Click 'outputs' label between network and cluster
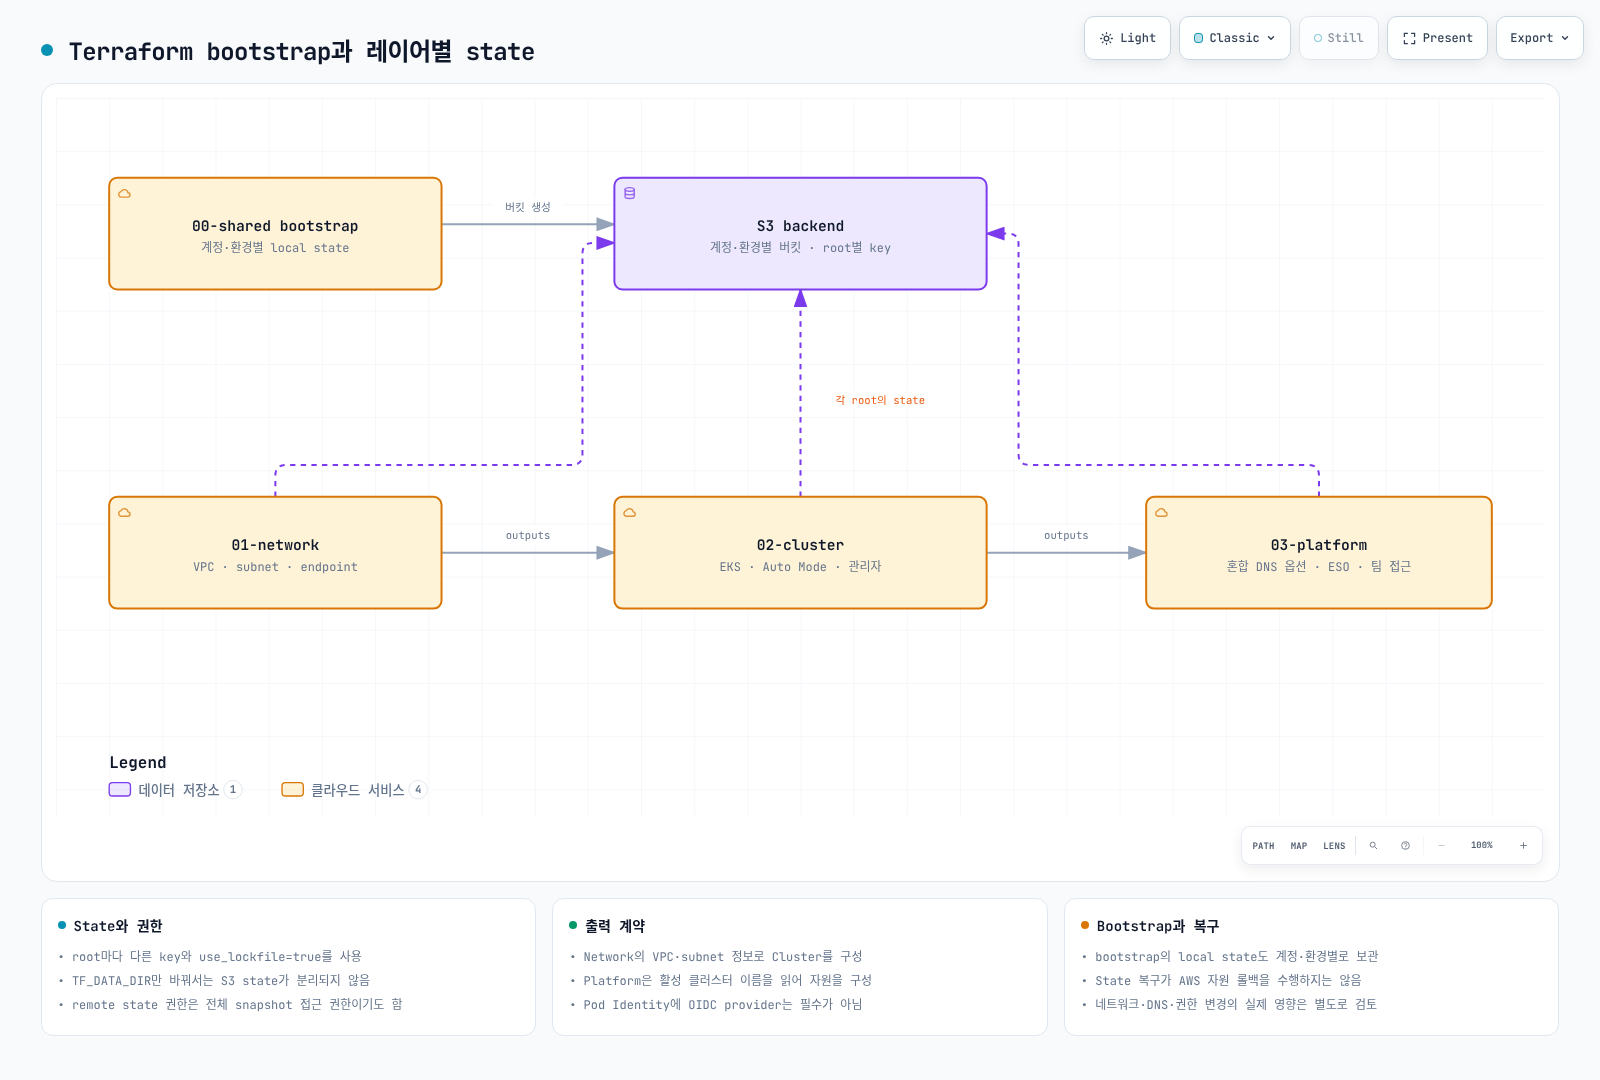1600x1080 pixels. (x=528, y=536)
